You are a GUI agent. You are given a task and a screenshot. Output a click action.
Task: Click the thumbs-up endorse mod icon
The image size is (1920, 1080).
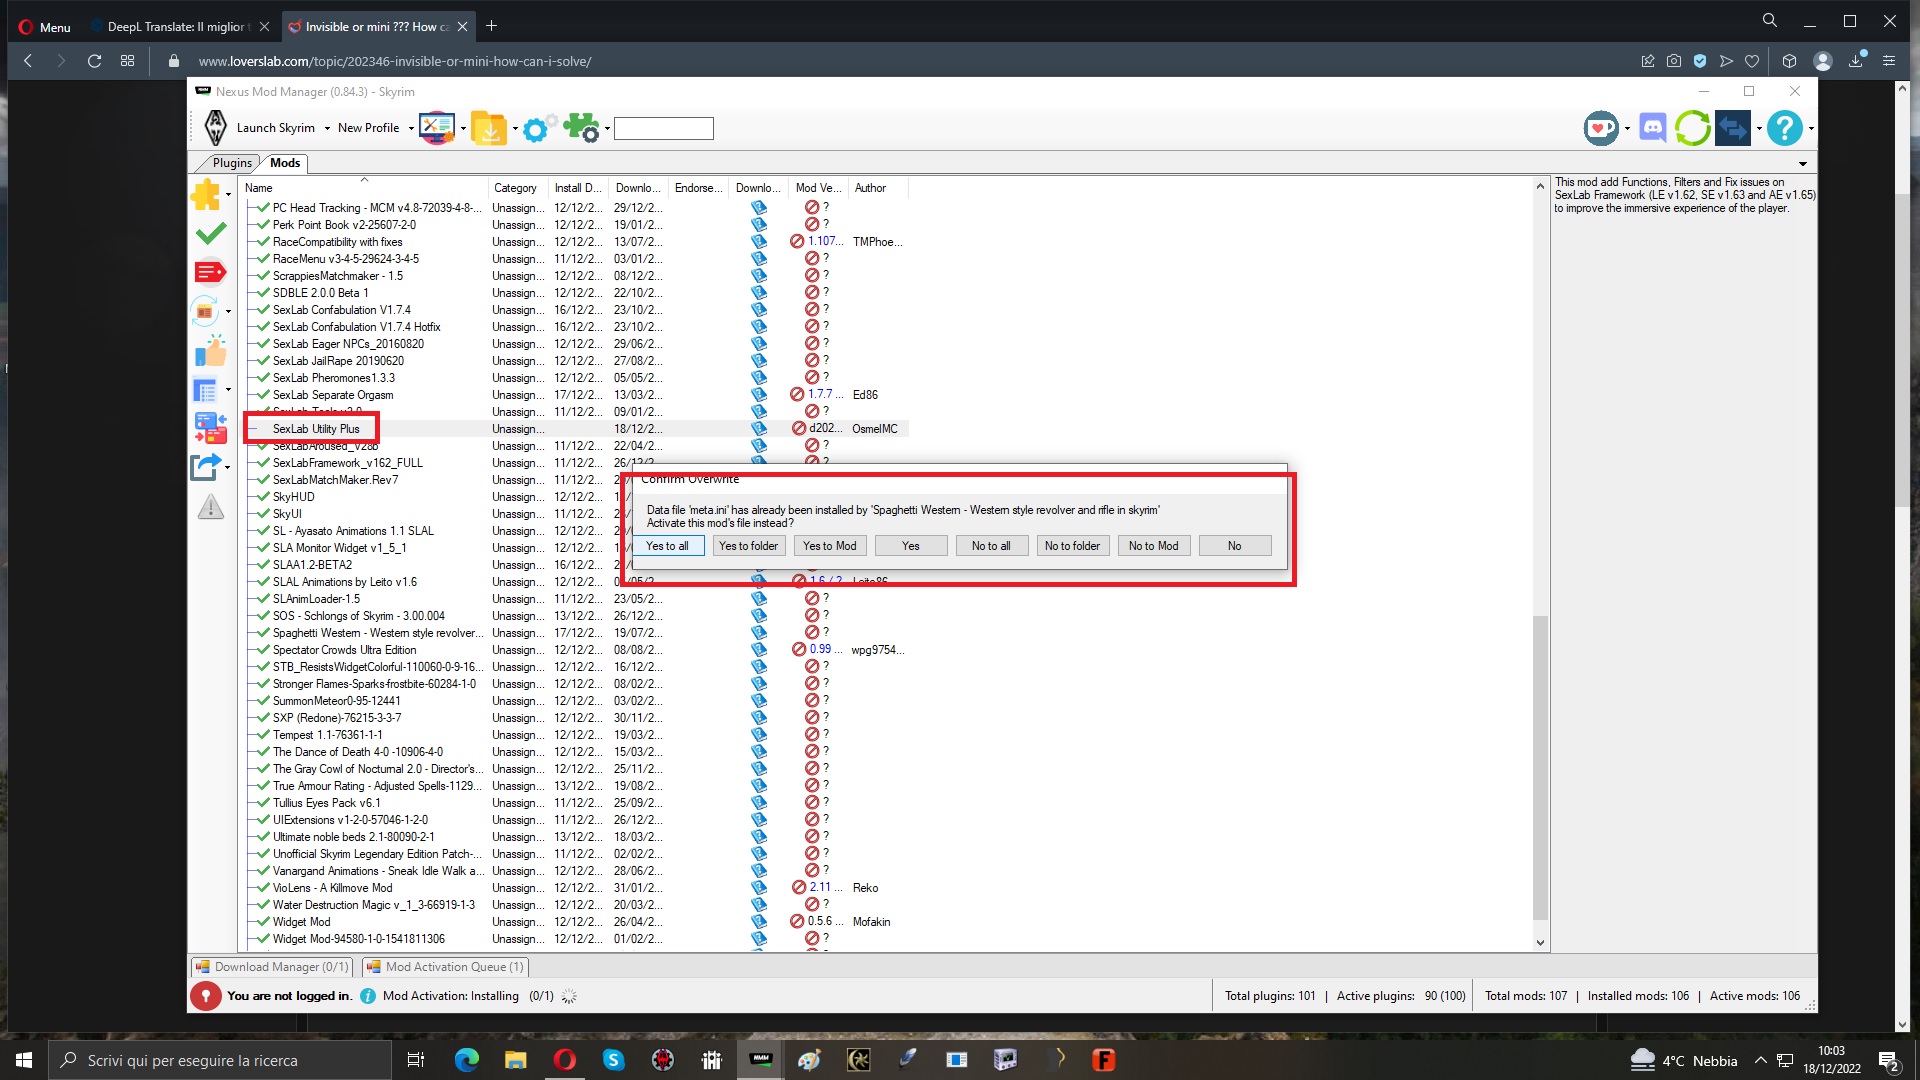pos(209,351)
